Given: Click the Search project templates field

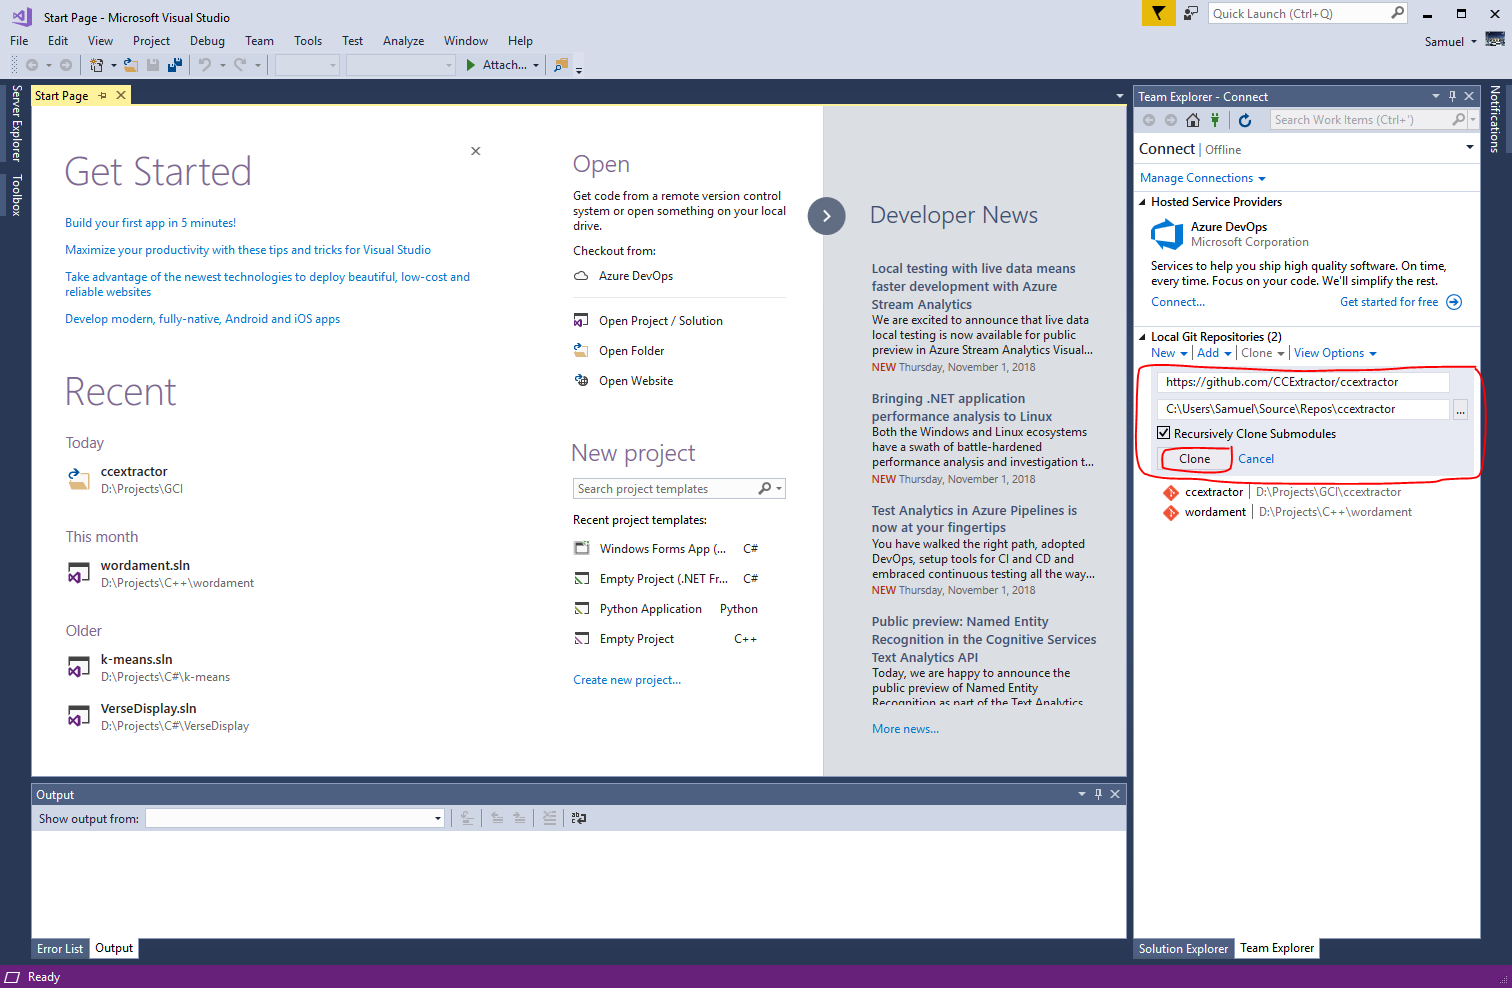Looking at the screenshot, I should (x=665, y=489).
